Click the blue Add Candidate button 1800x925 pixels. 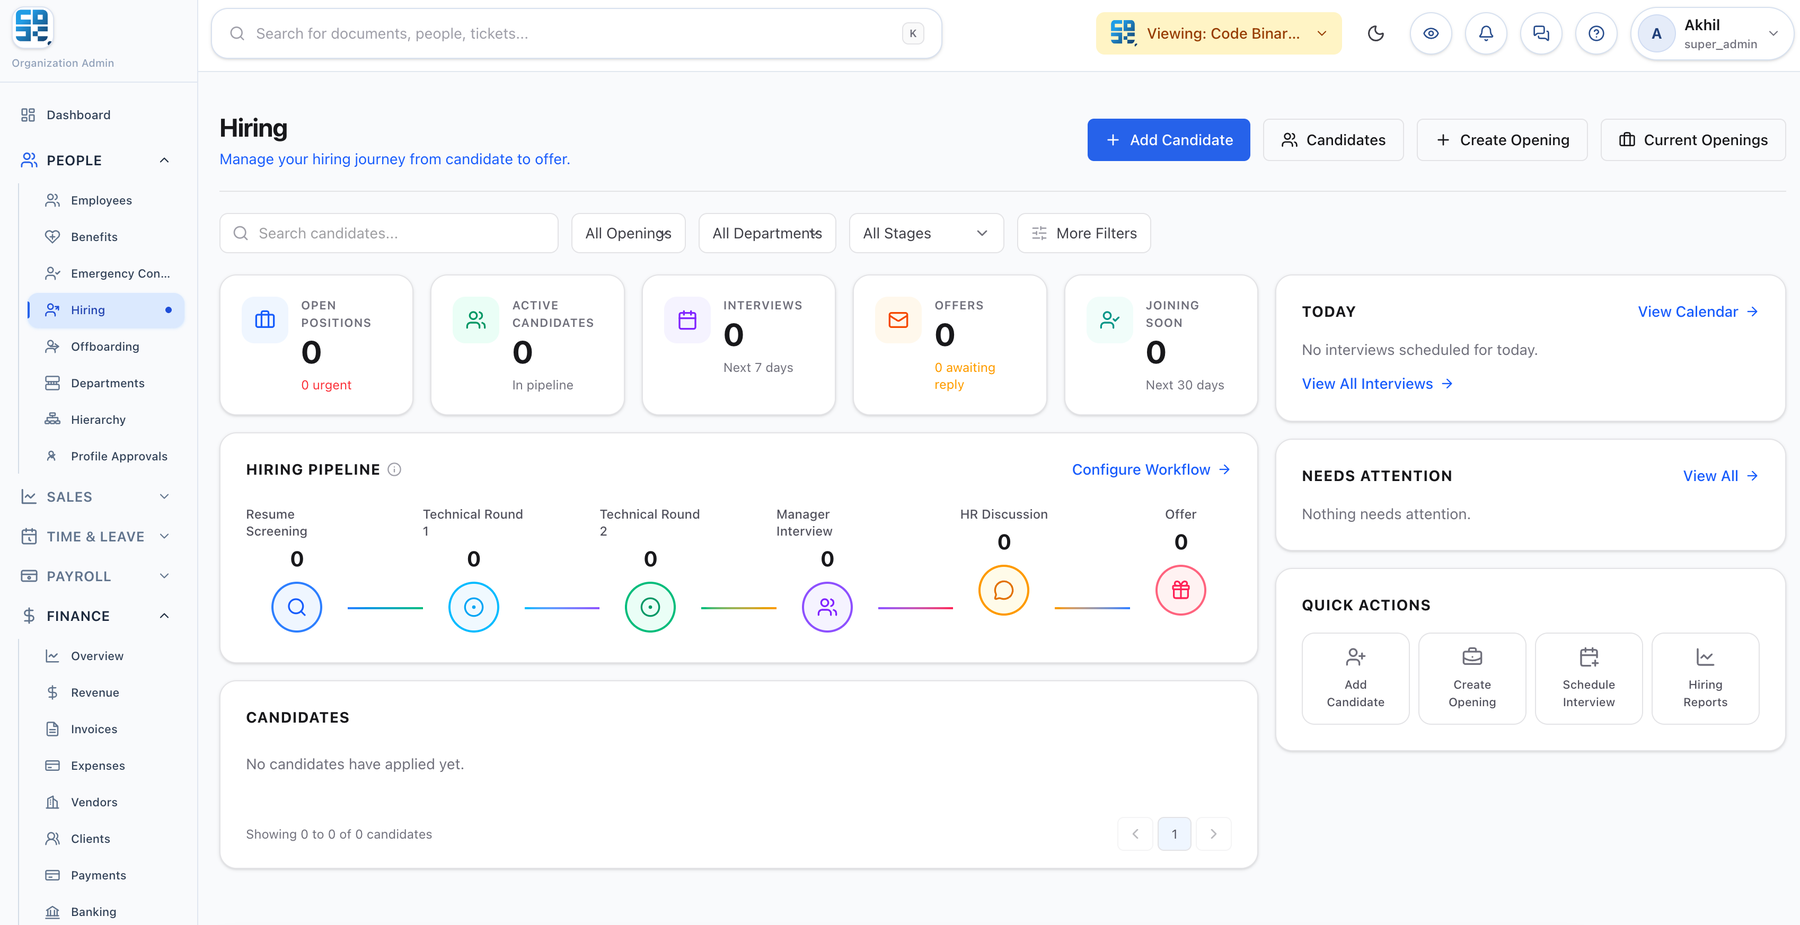[x=1168, y=140]
